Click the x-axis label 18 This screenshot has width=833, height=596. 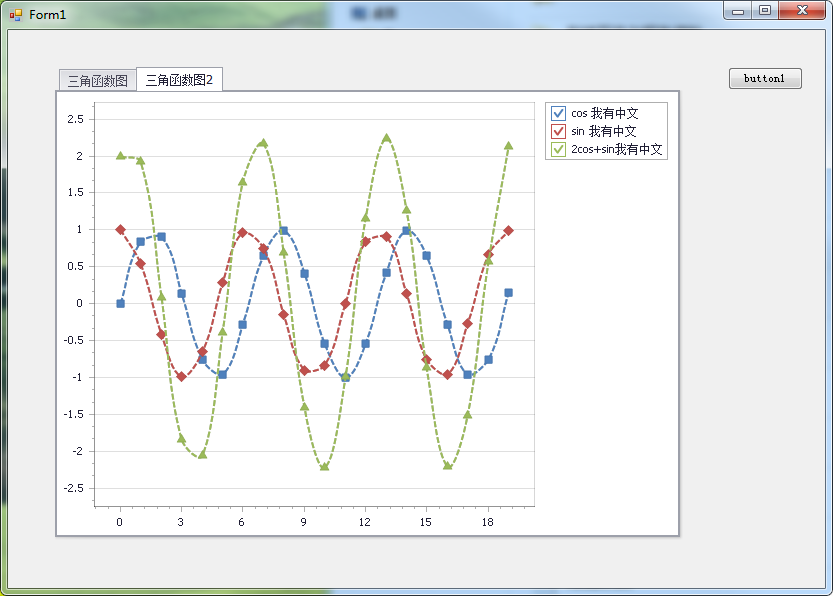pyautogui.click(x=488, y=522)
